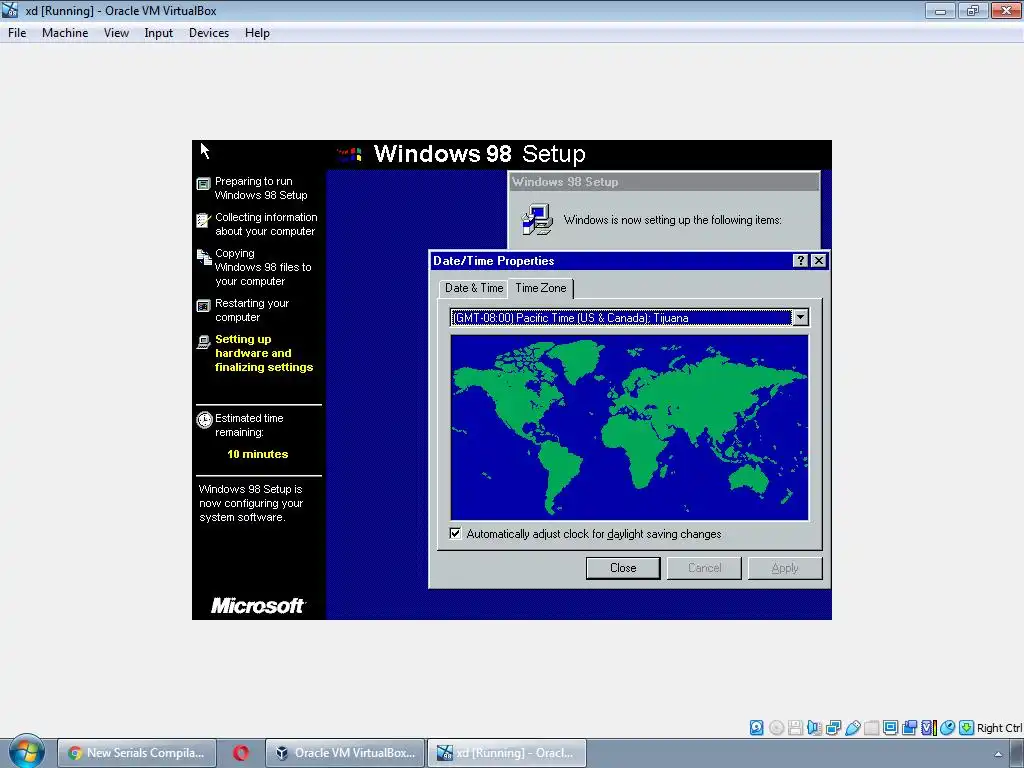Click the optical drive status icon
Screen dimensions: 1024x768
coord(776,728)
